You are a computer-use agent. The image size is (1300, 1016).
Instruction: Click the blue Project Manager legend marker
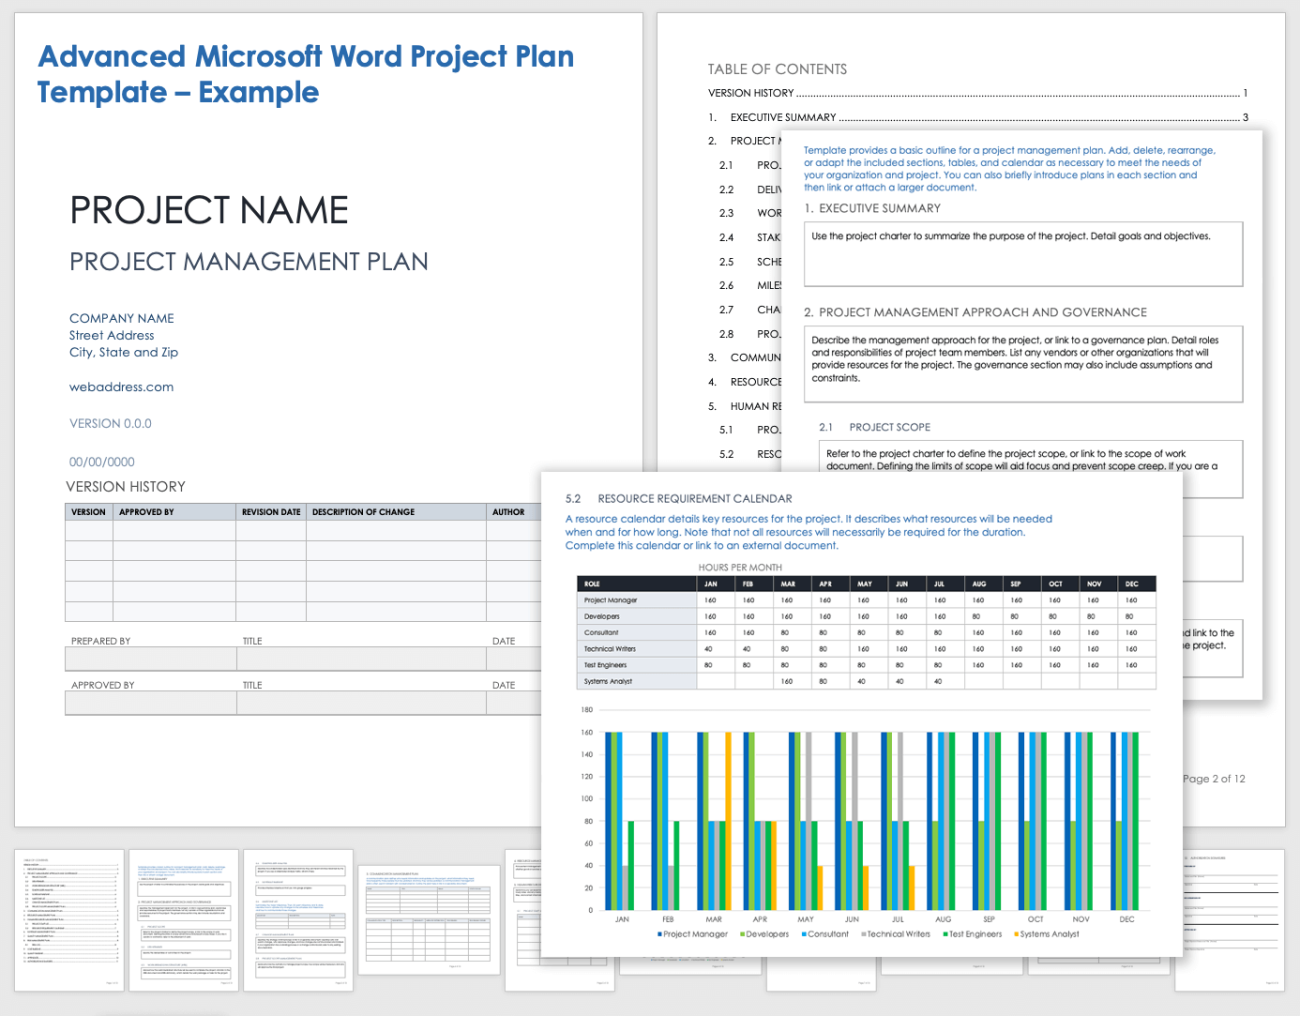660,934
